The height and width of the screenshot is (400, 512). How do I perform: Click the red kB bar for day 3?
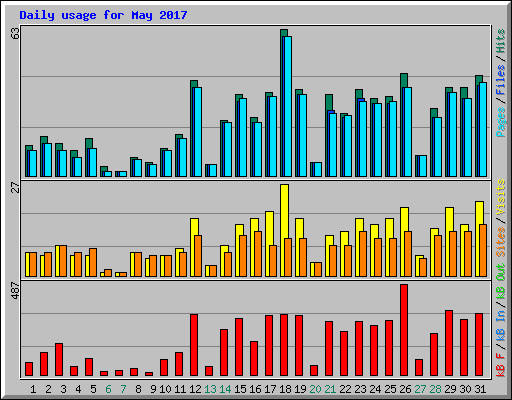[59, 360]
